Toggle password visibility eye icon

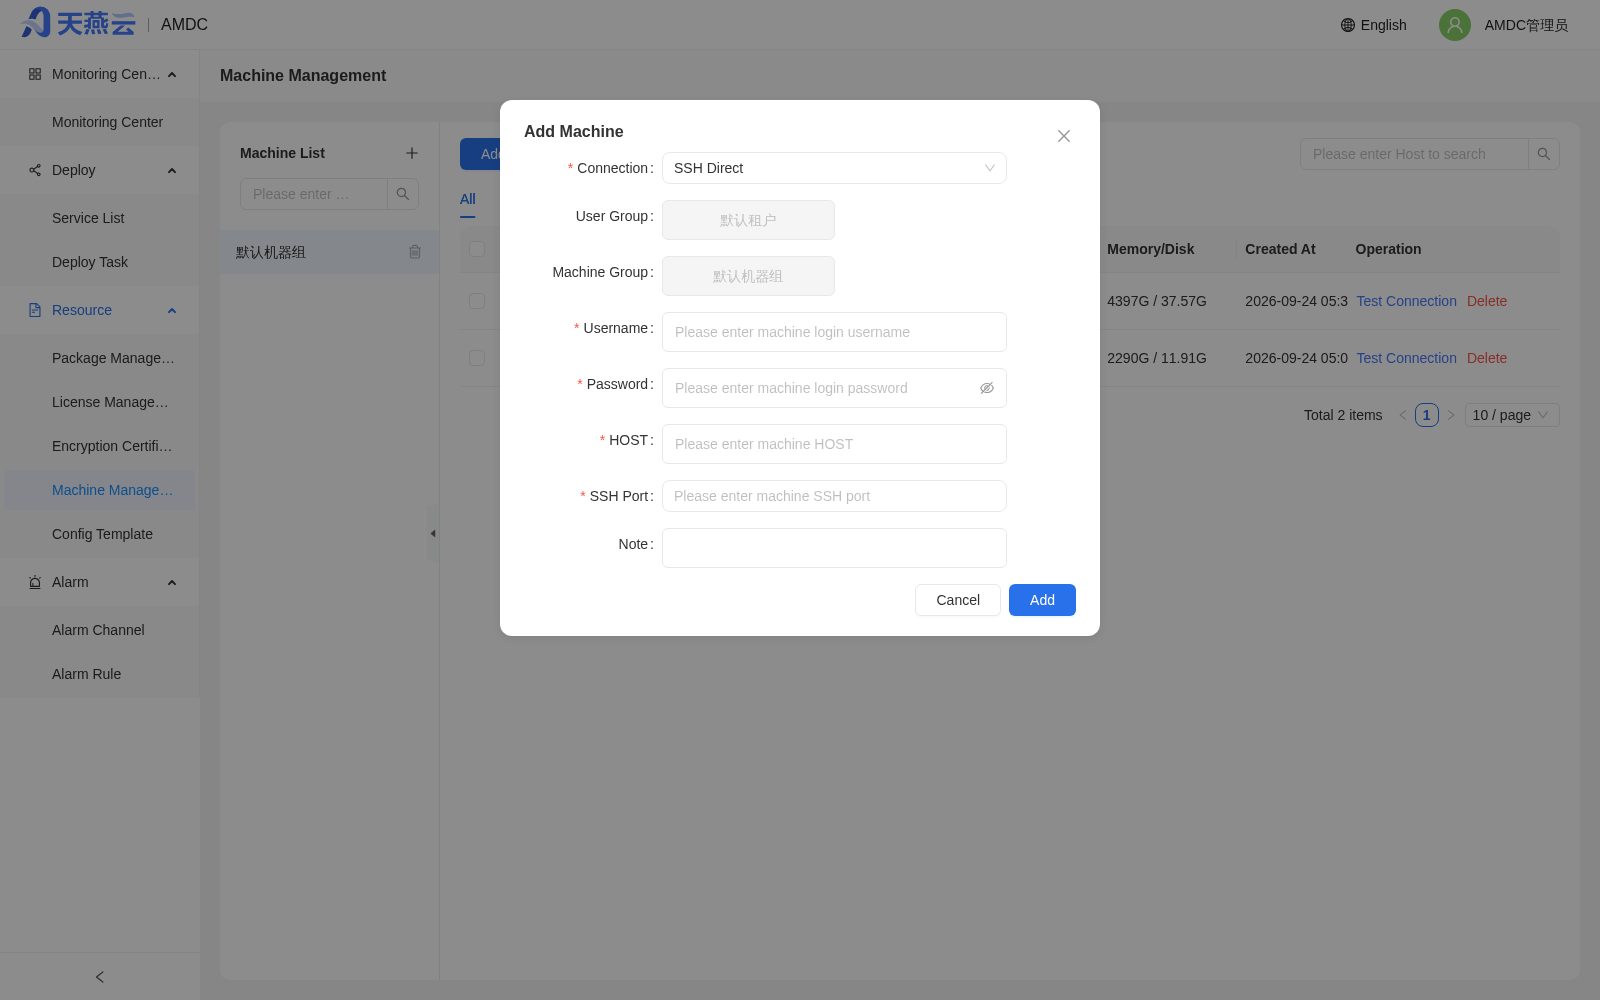tap(987, 388)
